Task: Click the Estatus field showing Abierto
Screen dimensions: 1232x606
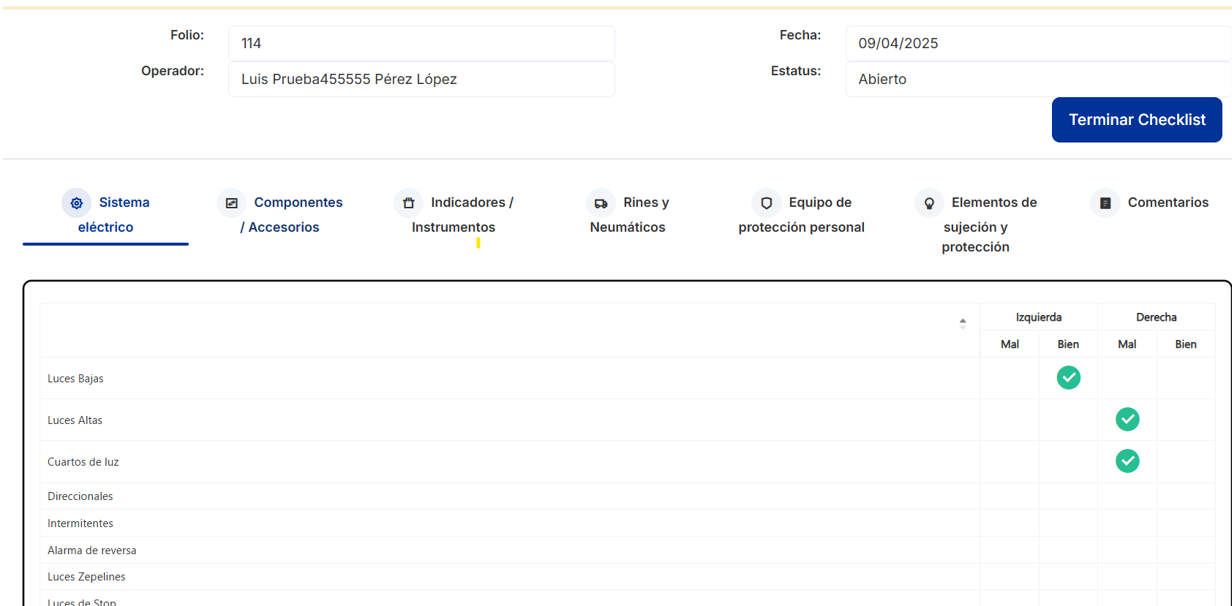Action: pos(1038,79)
